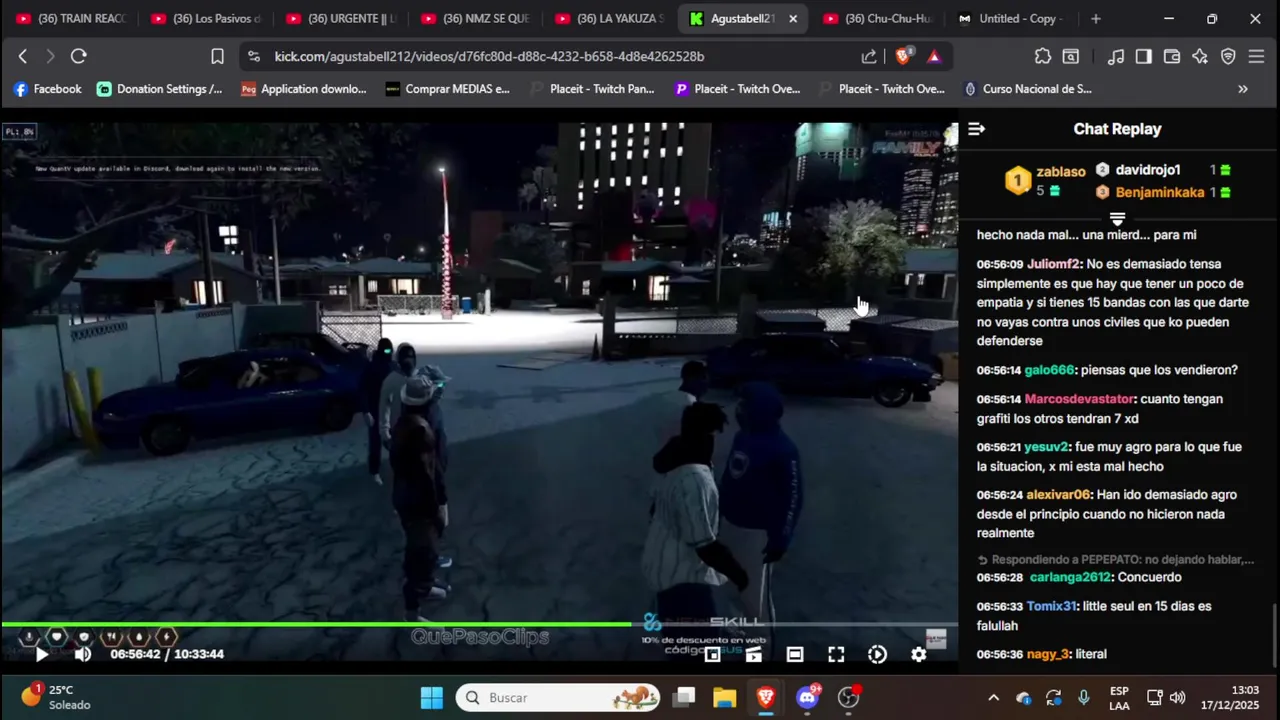Play the Kick video
The height and width of the screenshot is (720, 1280).
click(x=41, y=654)
